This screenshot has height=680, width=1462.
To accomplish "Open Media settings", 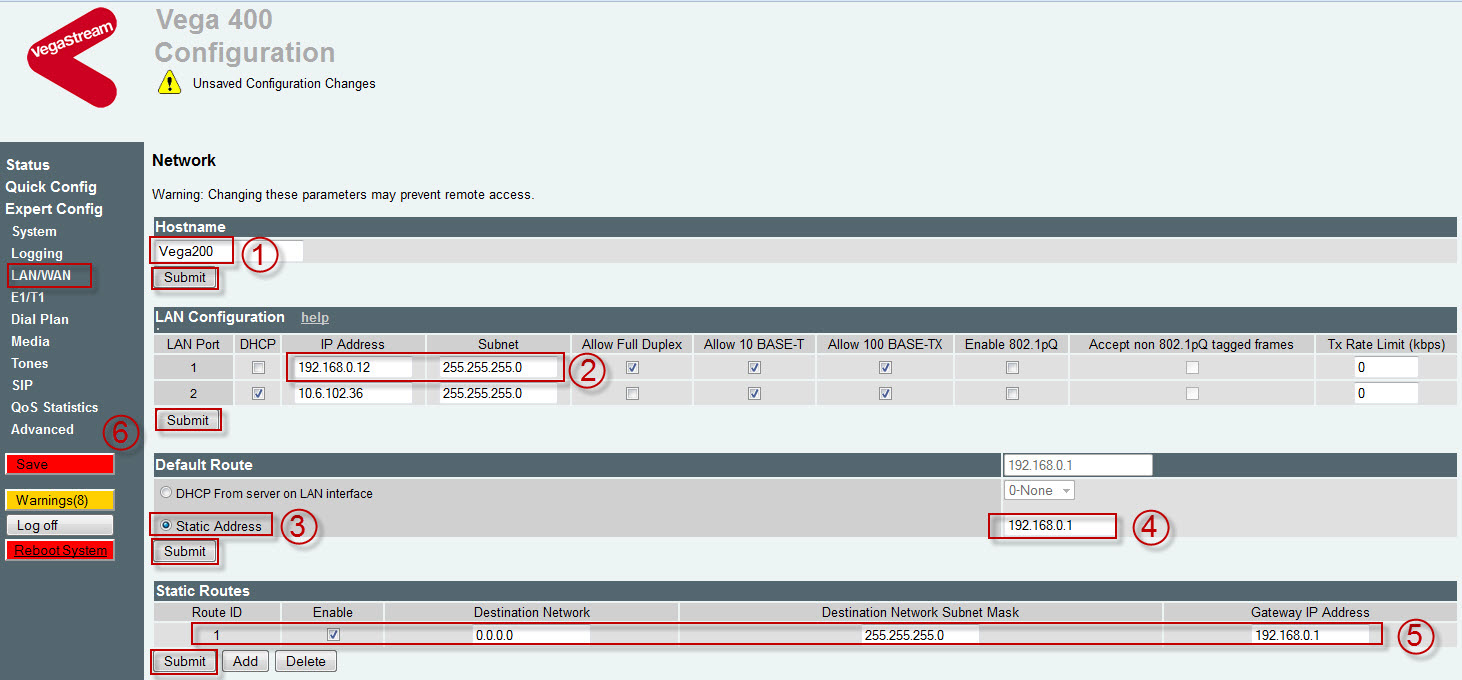I will [x=30, y=341].
